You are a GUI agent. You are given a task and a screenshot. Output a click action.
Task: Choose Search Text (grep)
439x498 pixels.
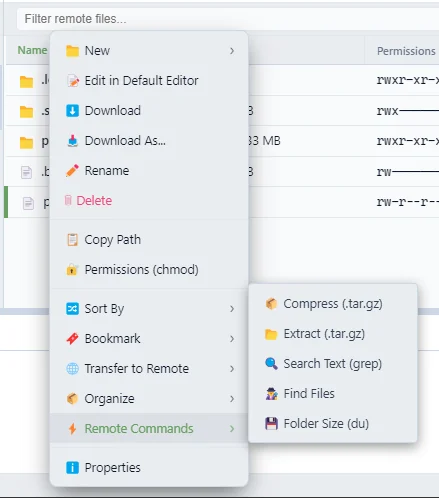click(x=333, y=364)
